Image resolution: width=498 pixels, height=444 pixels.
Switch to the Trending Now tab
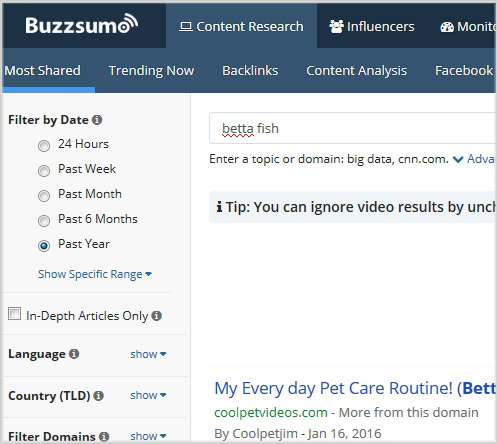click(x=151, y=71)
